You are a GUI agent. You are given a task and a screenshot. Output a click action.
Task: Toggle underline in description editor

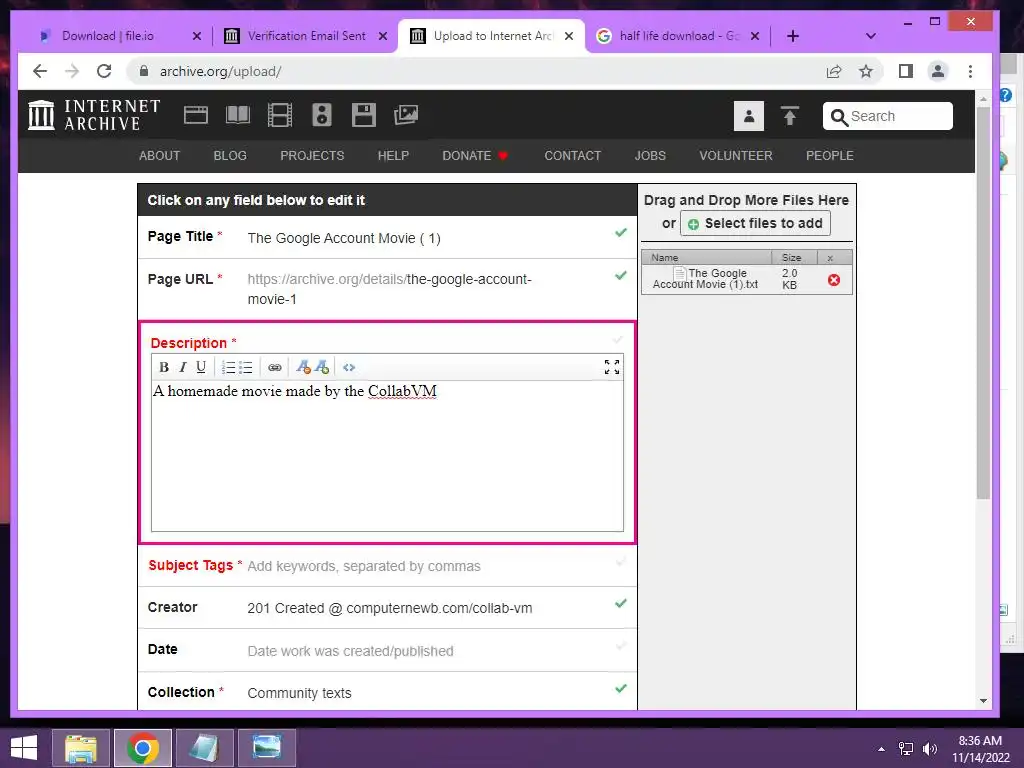coord(201,367)
